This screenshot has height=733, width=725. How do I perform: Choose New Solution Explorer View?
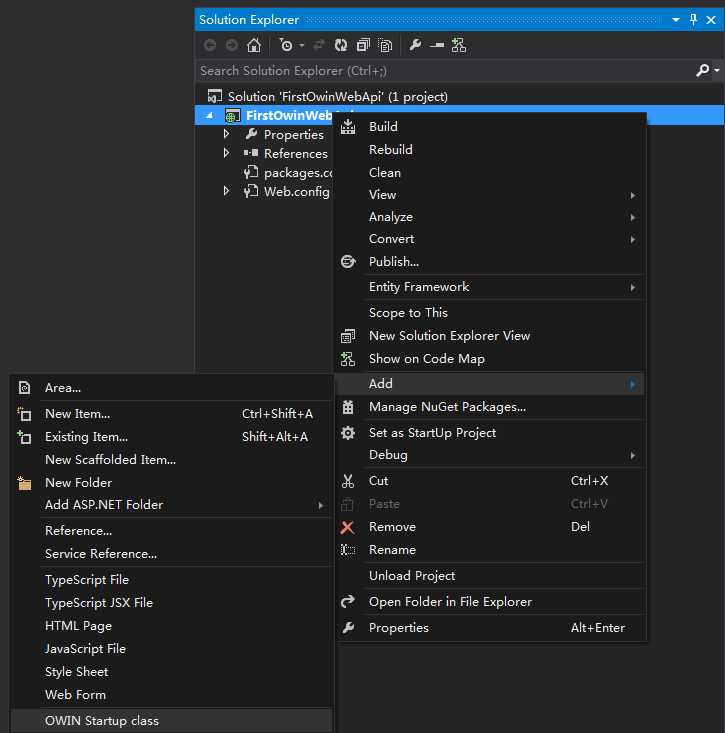tap(490, 336)
